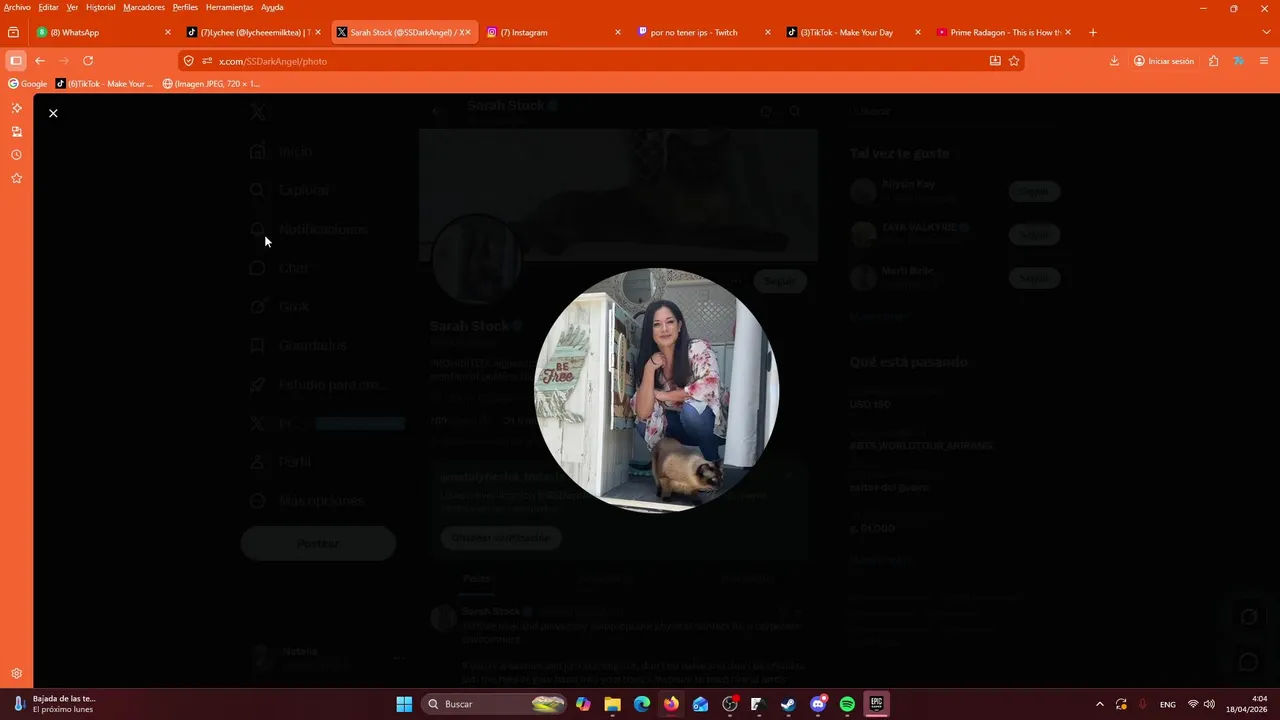Open the Herramientas menu
1280x720 pixels.
(229, 7)
